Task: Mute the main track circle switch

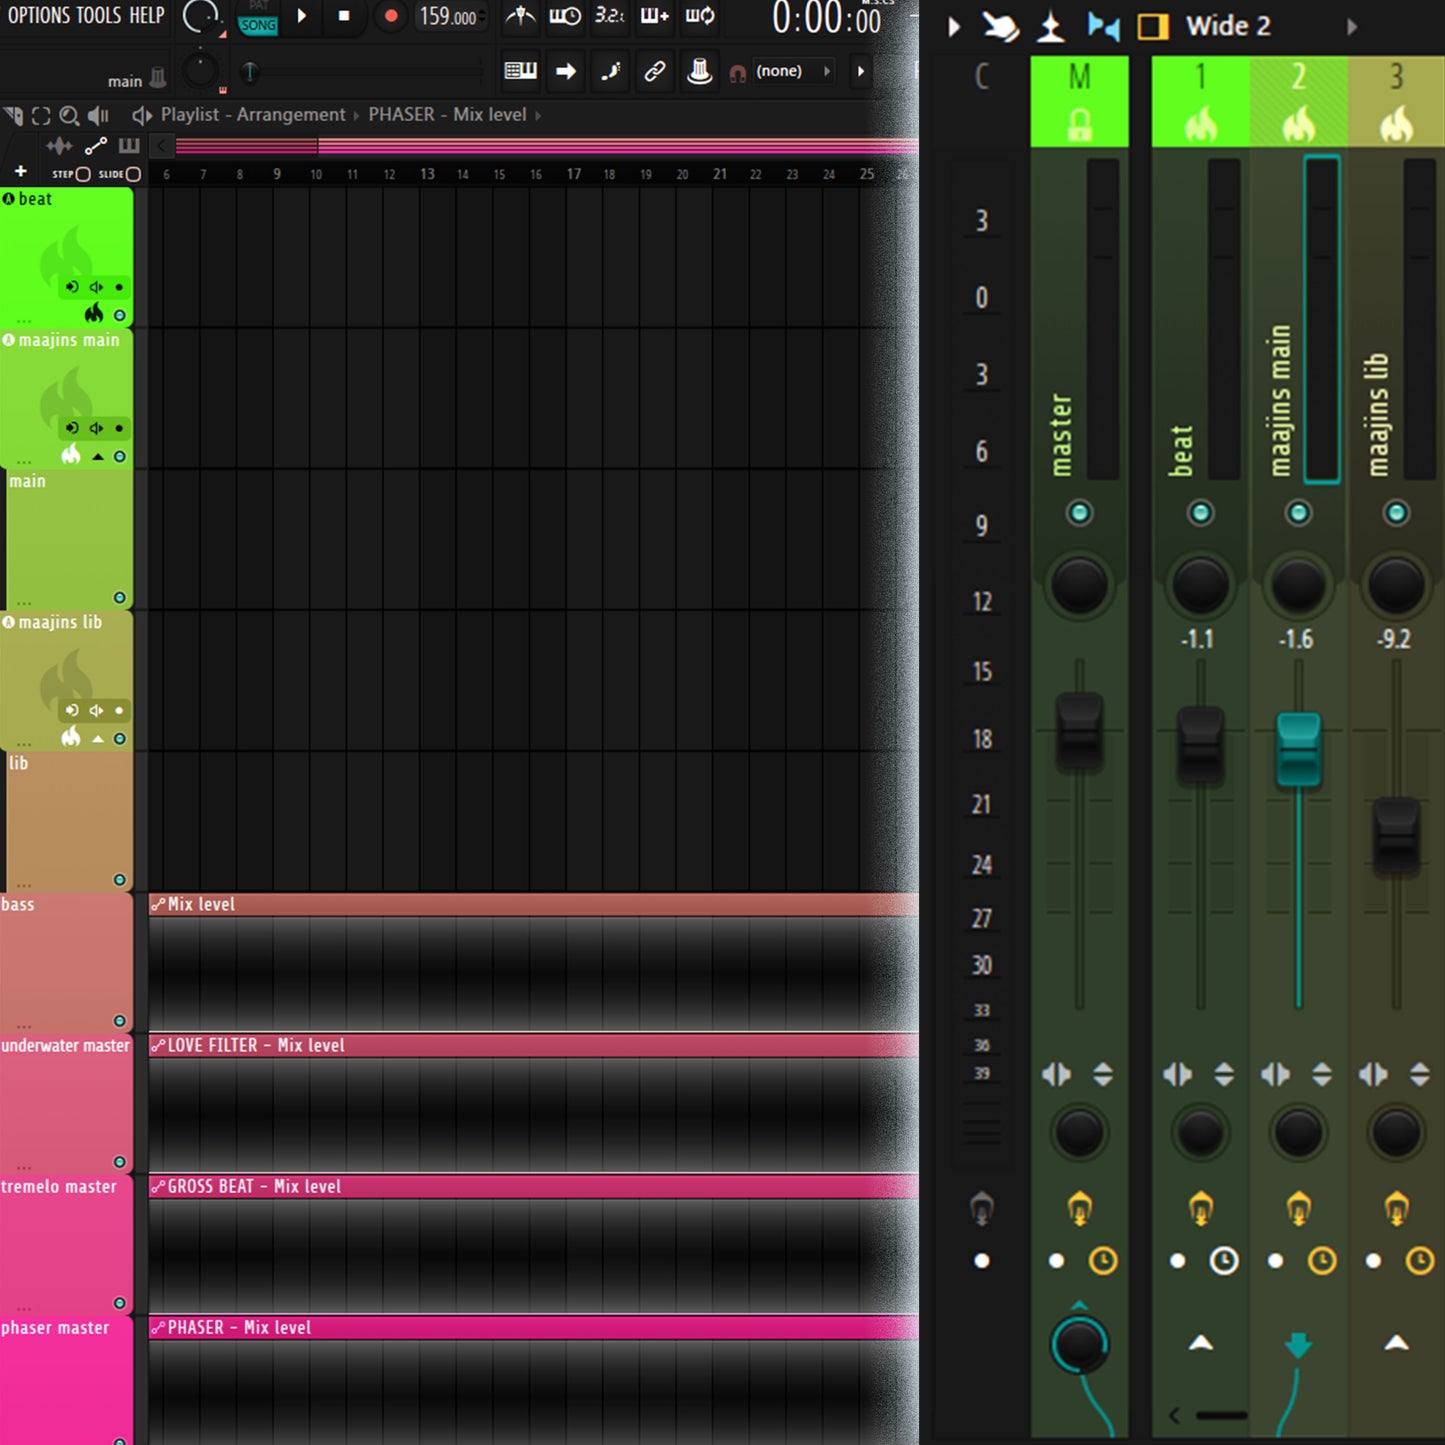Action: click(x=120, y=598)
